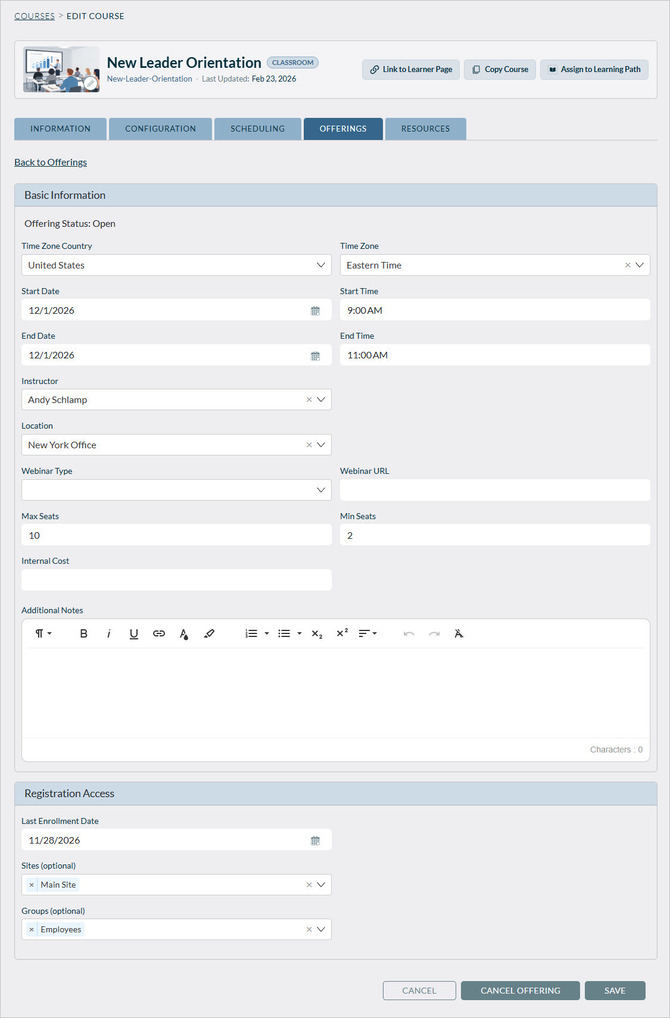Open the Location dropdown
The image size is (670, 1018).
[321, 445]
